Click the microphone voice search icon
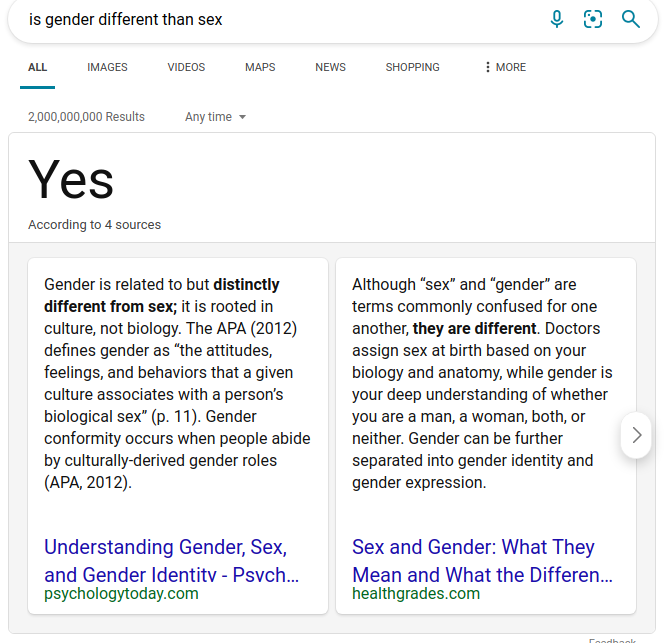Viewport: 665px width, 643px height. coord(556,19)
